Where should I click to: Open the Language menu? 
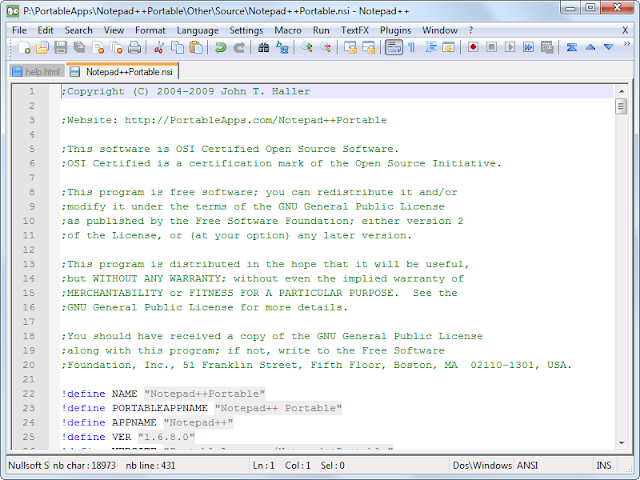coord(198,30)
